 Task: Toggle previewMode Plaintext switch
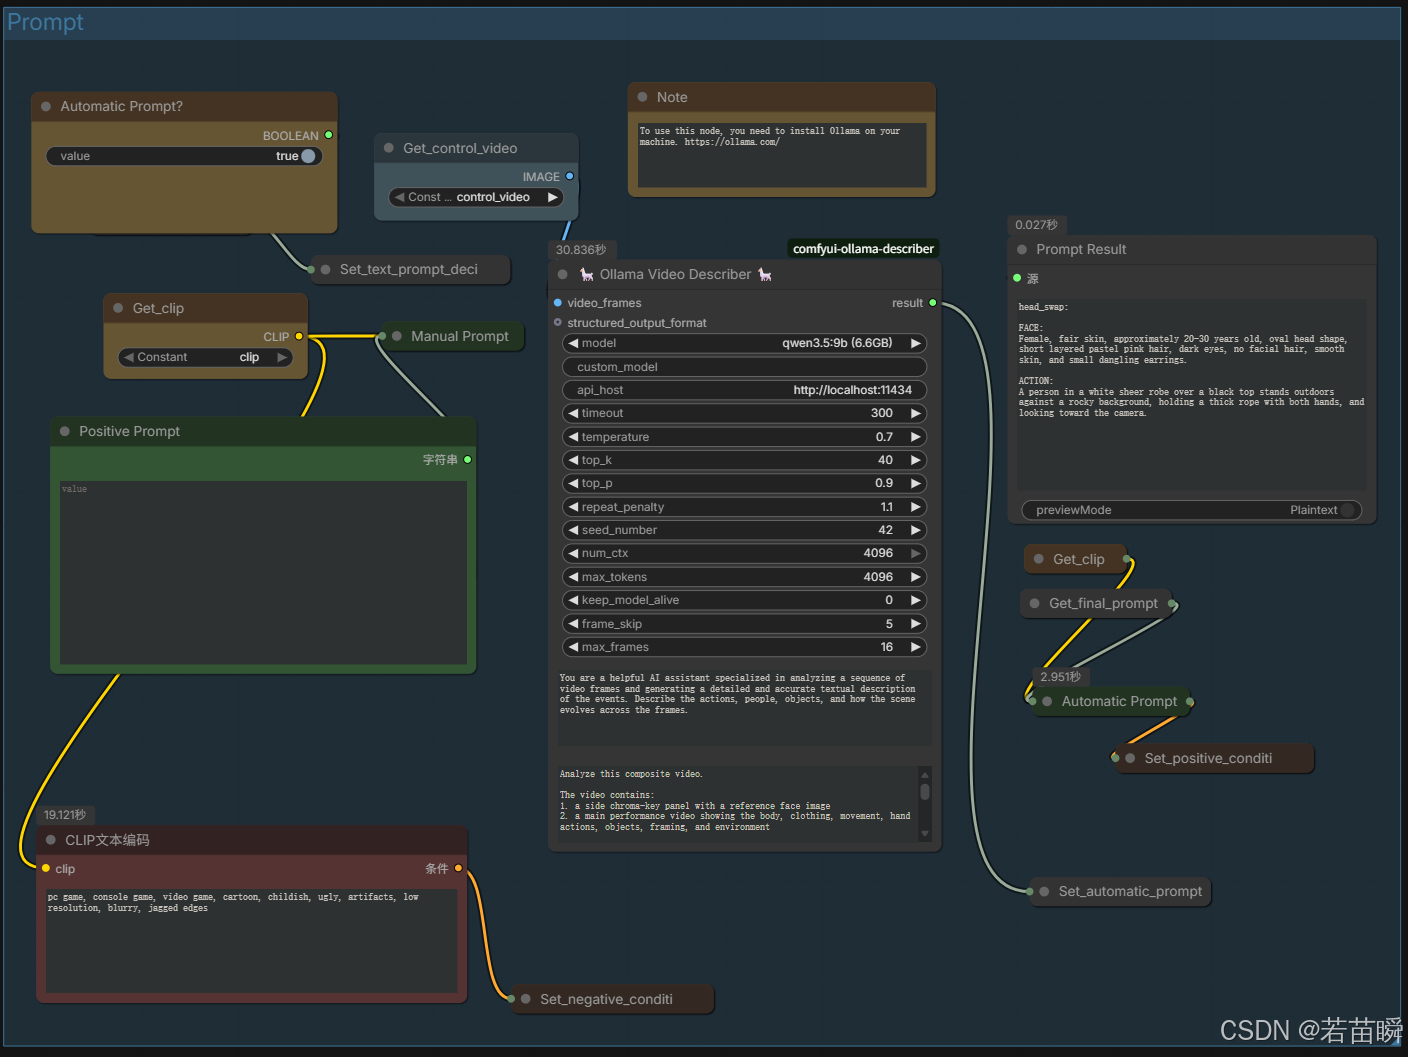click(1347, 510)
